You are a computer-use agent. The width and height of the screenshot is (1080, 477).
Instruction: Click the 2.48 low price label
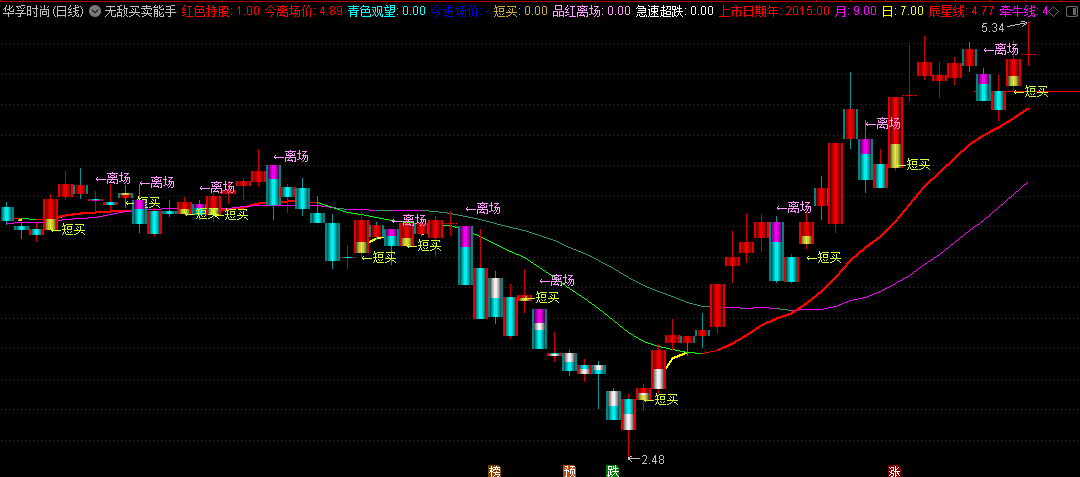coord(652,460)
